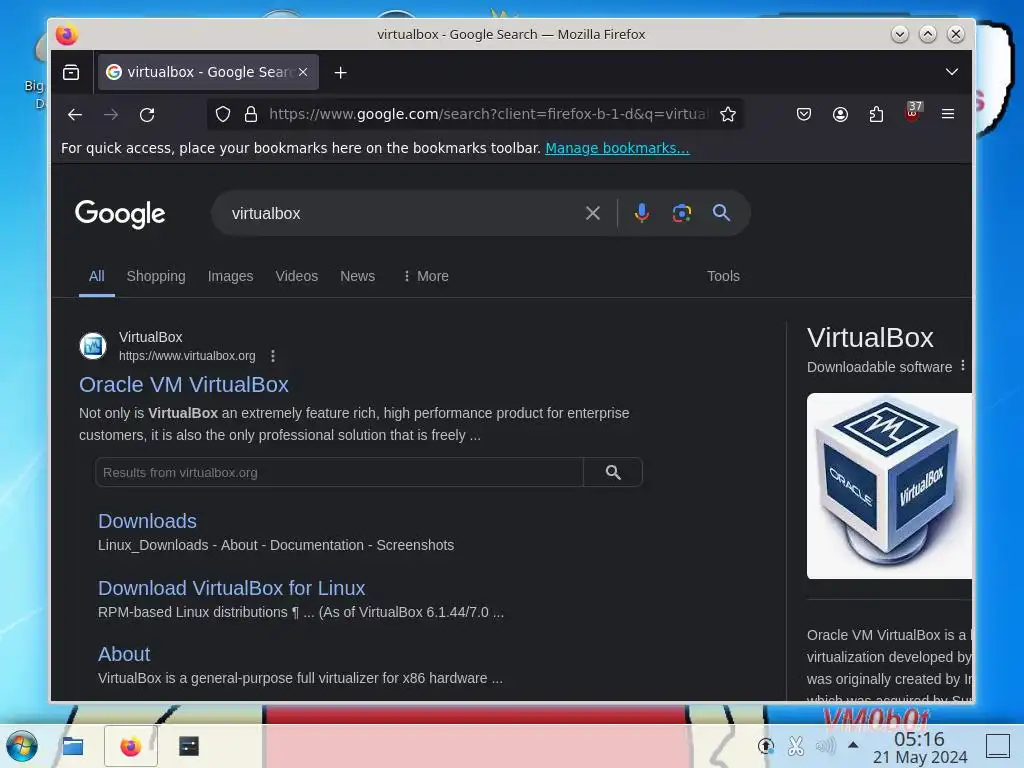Open the result options three-dot menu beside virtualbox.org

pos(273,356)
